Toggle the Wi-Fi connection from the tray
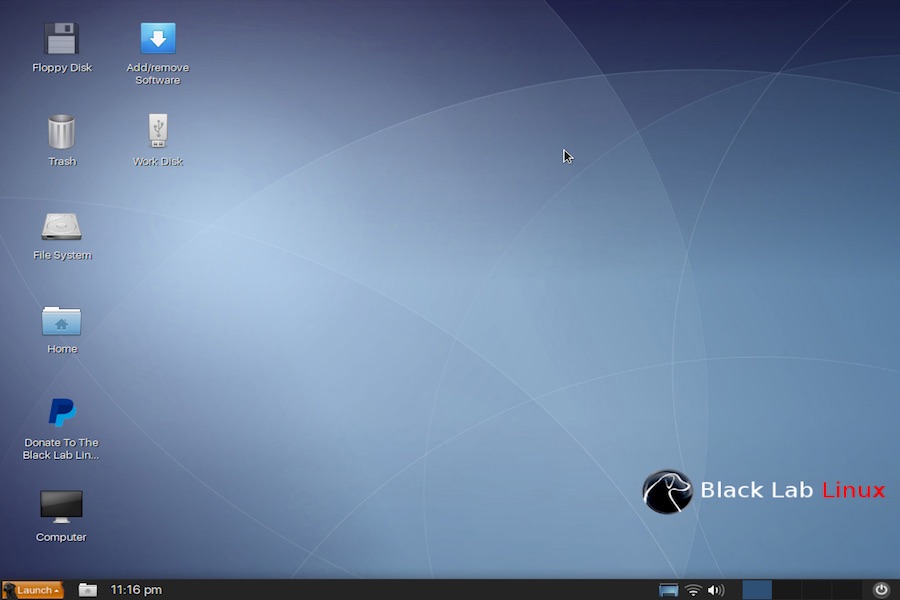This screenshot has width=900, height=600. click(x=692, y=590)
